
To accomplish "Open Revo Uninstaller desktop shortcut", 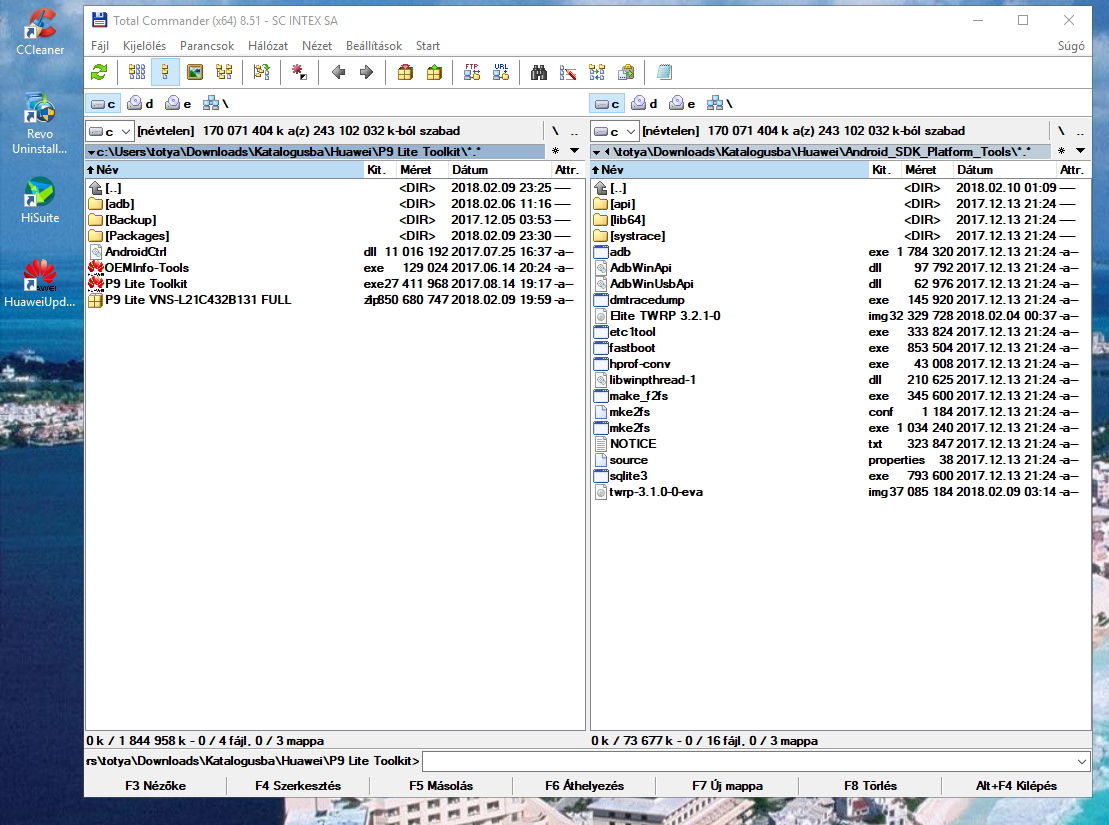I will (x=40, y=123).
